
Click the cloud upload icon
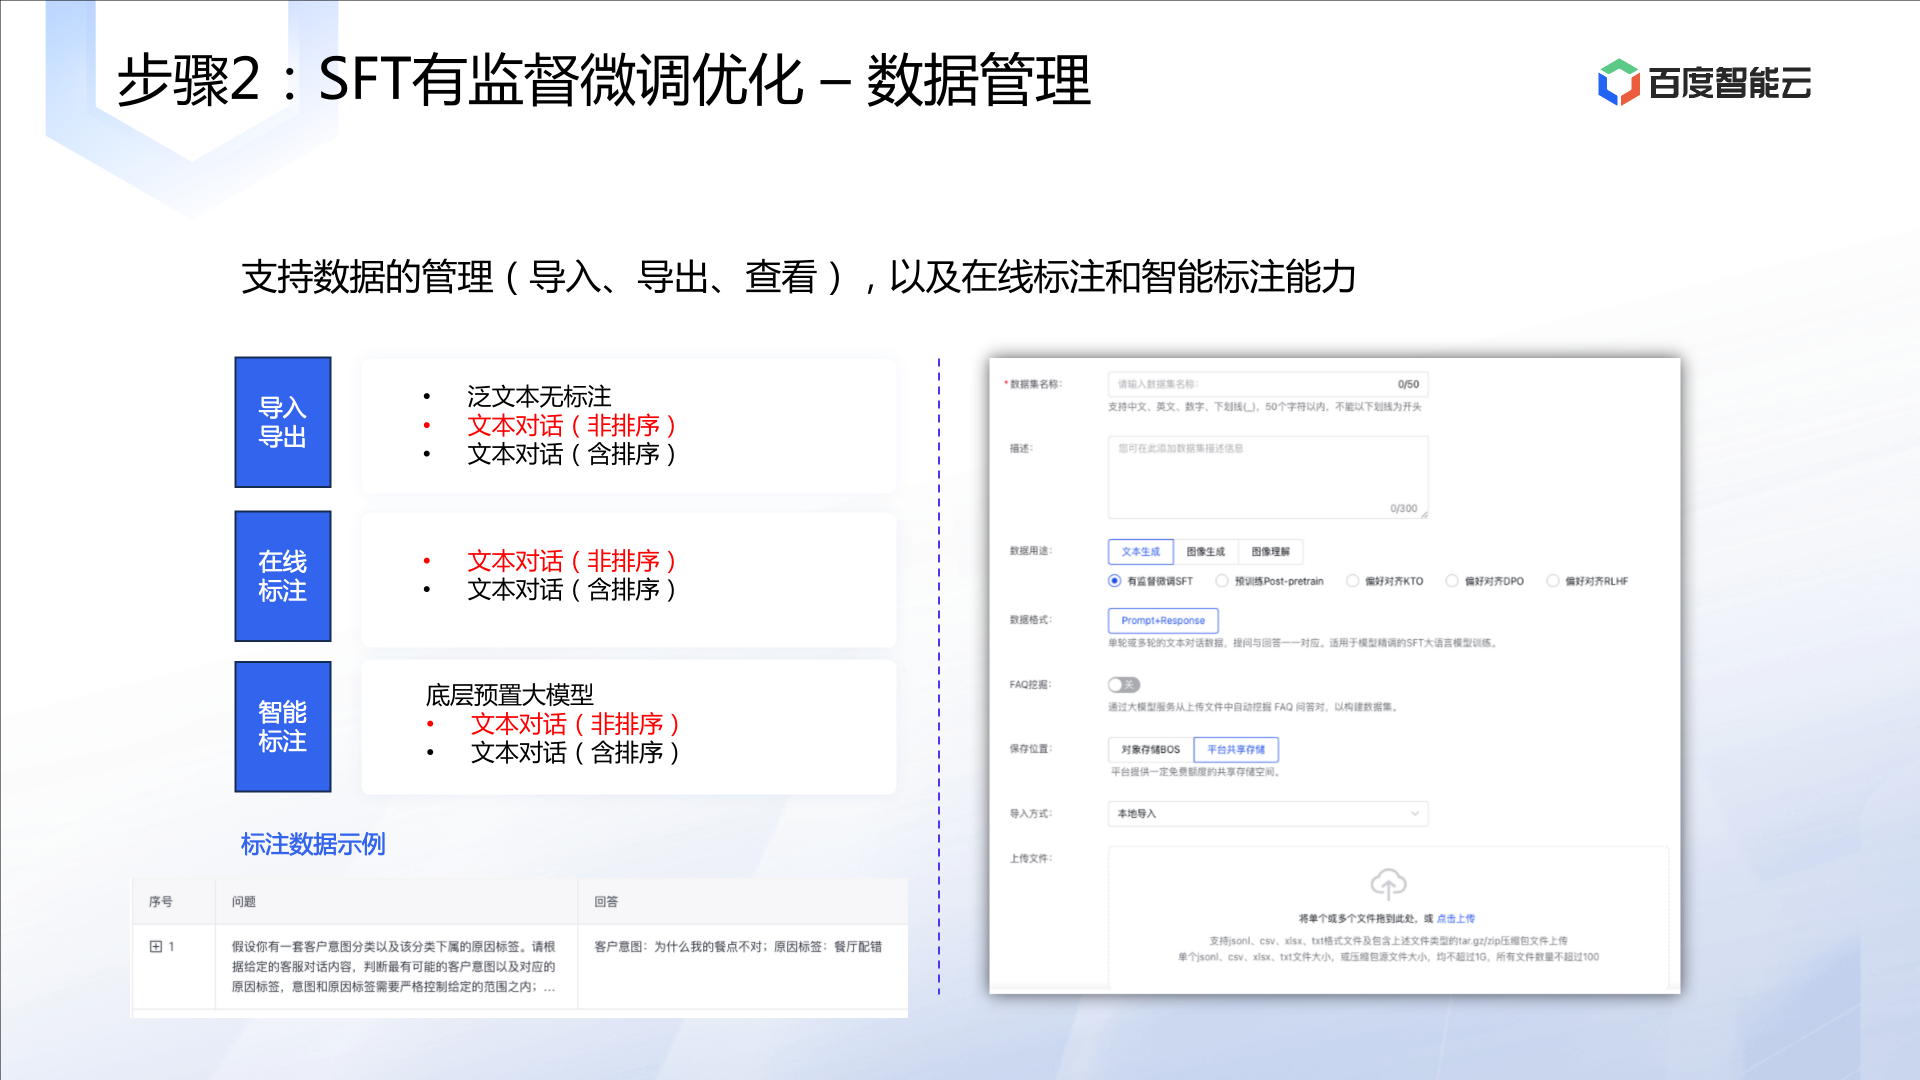click(1388, 884)
